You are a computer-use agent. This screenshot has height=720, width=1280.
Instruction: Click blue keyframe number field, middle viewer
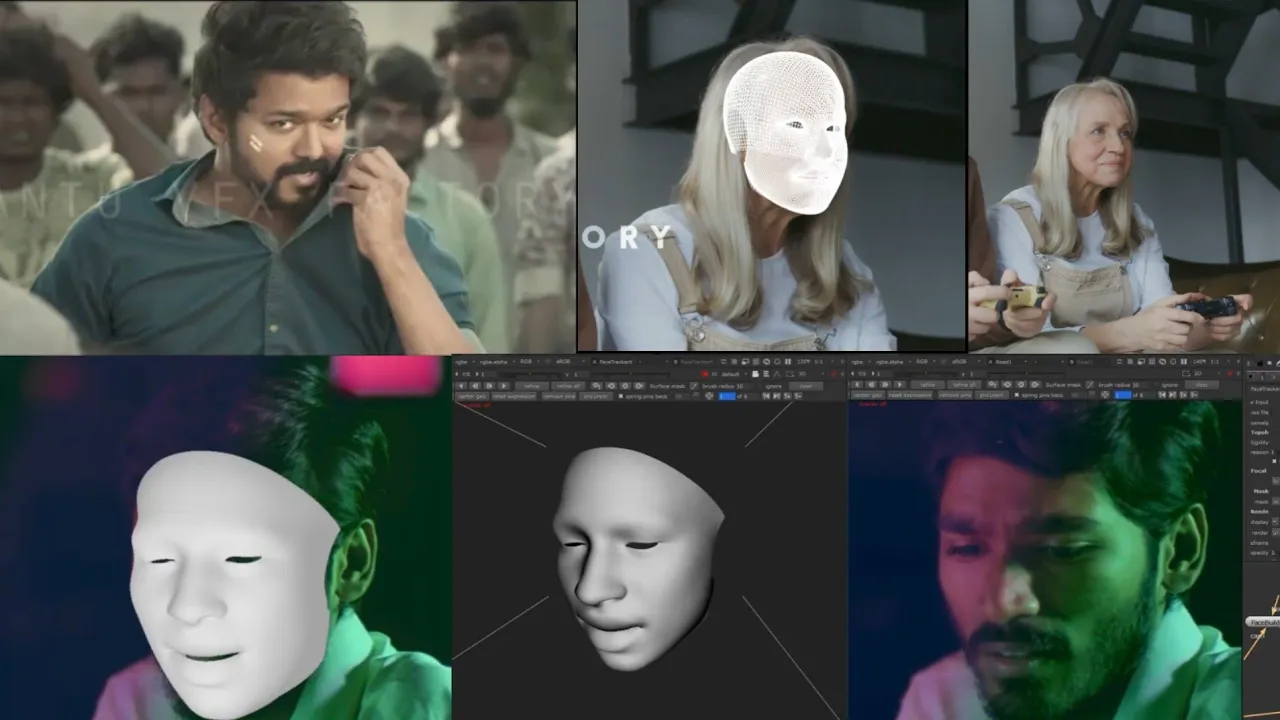tap(727, 396)
